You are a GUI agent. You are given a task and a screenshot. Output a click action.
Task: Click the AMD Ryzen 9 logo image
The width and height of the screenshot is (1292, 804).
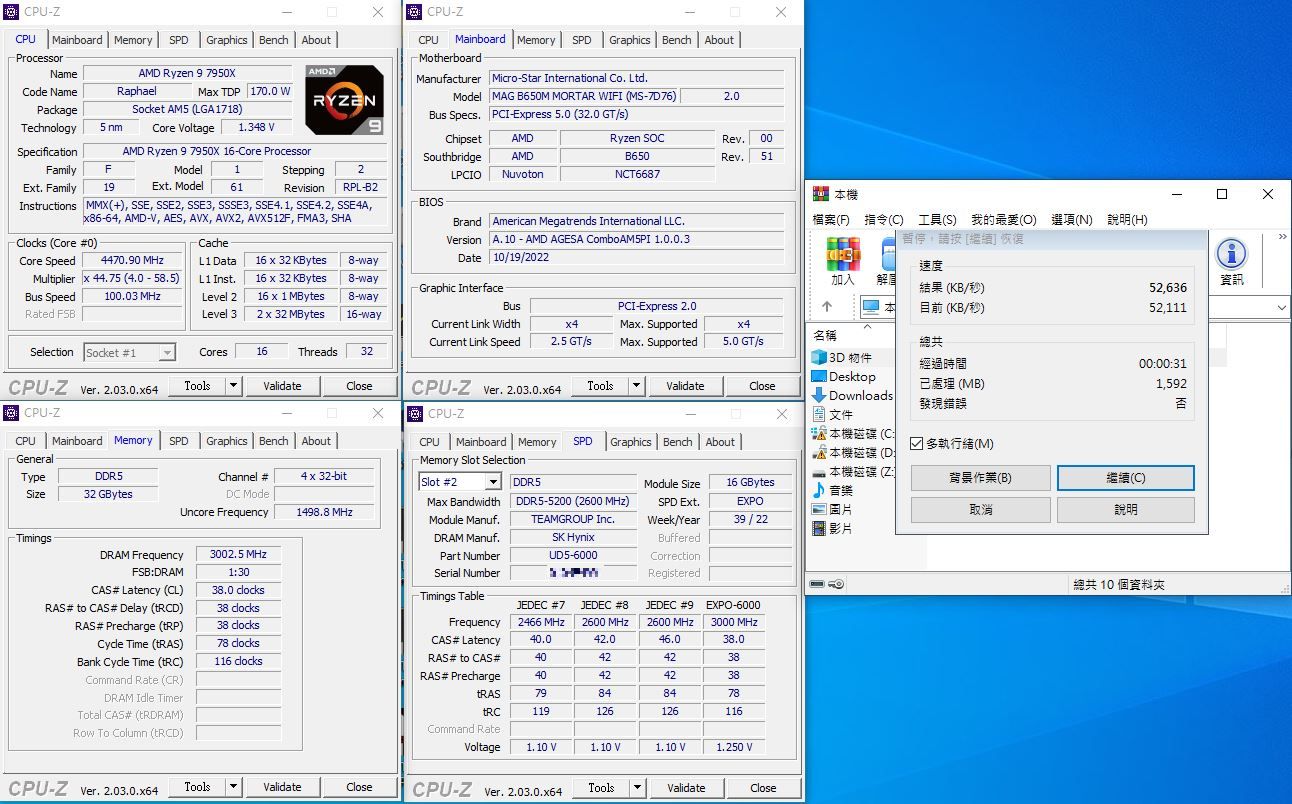tap(344, 100)
